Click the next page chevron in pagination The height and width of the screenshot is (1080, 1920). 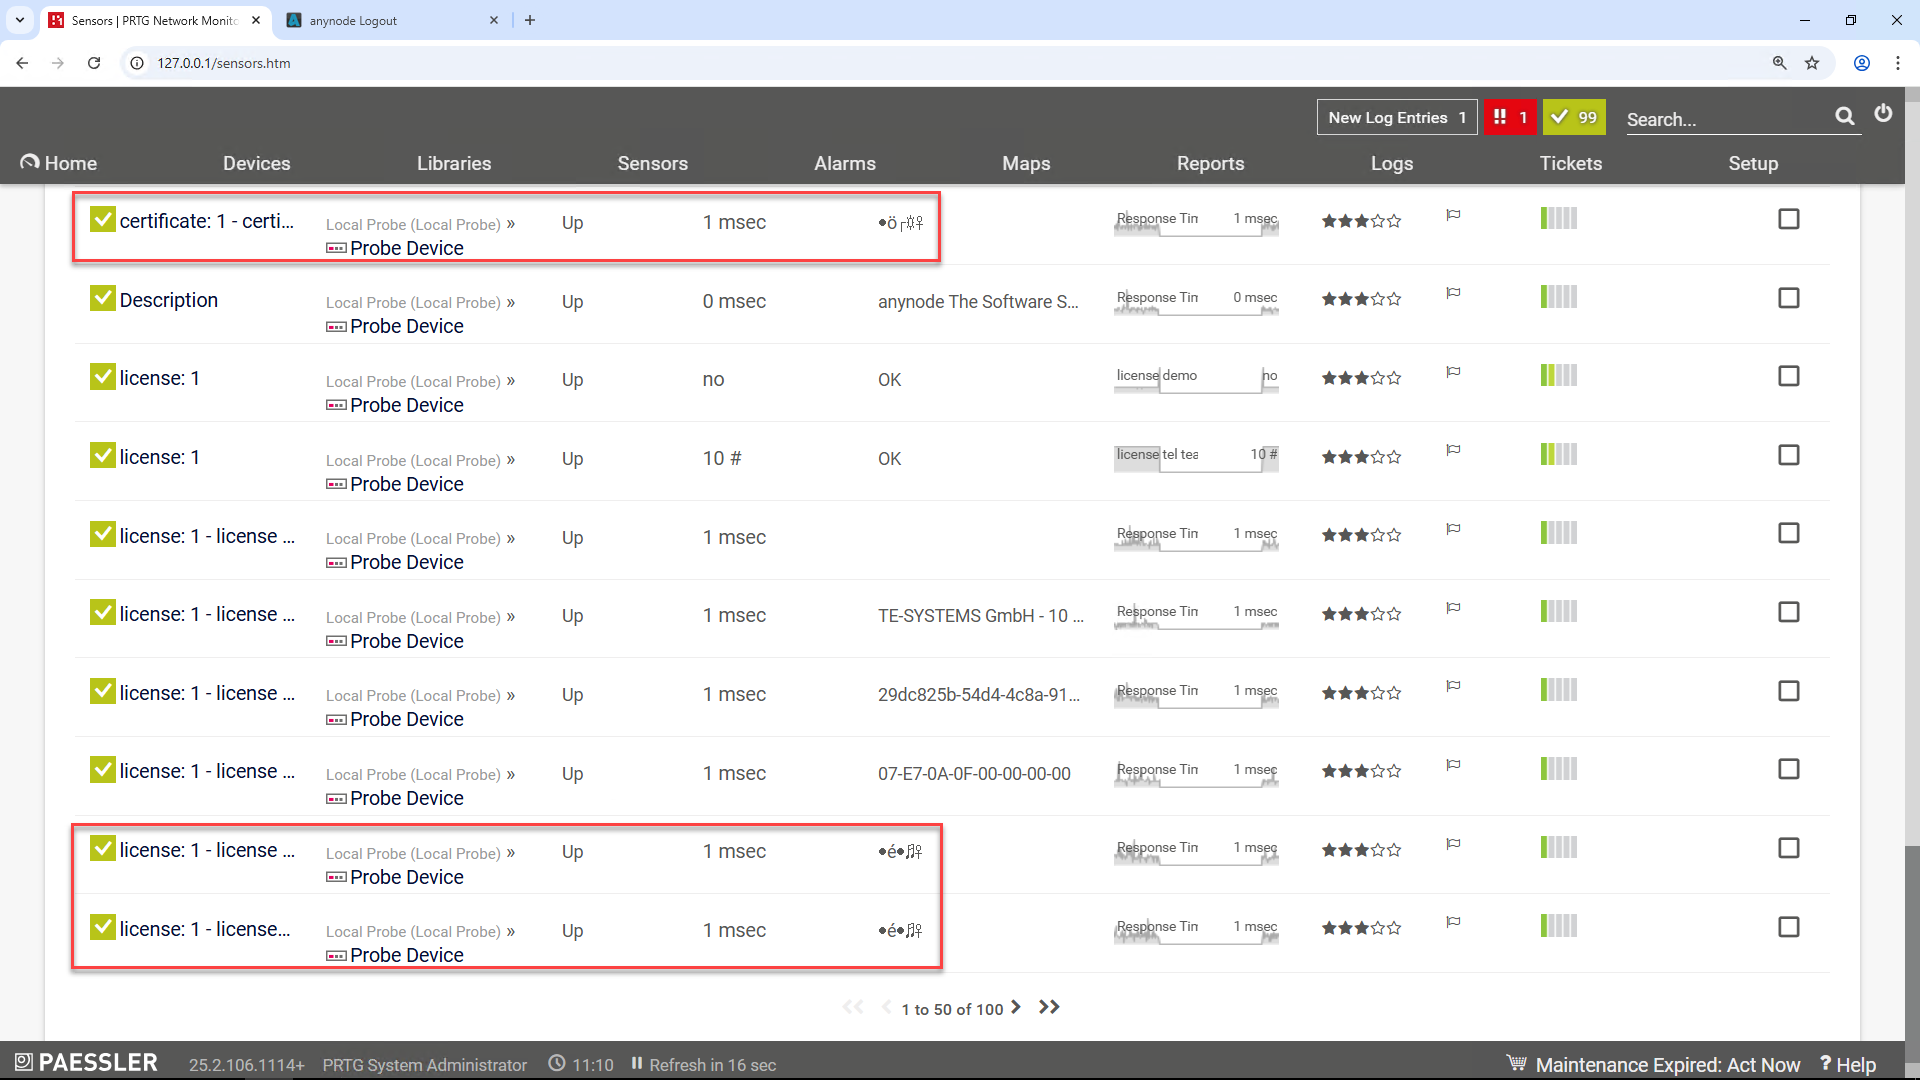pyautogui.click(x=1016, y=1008)
